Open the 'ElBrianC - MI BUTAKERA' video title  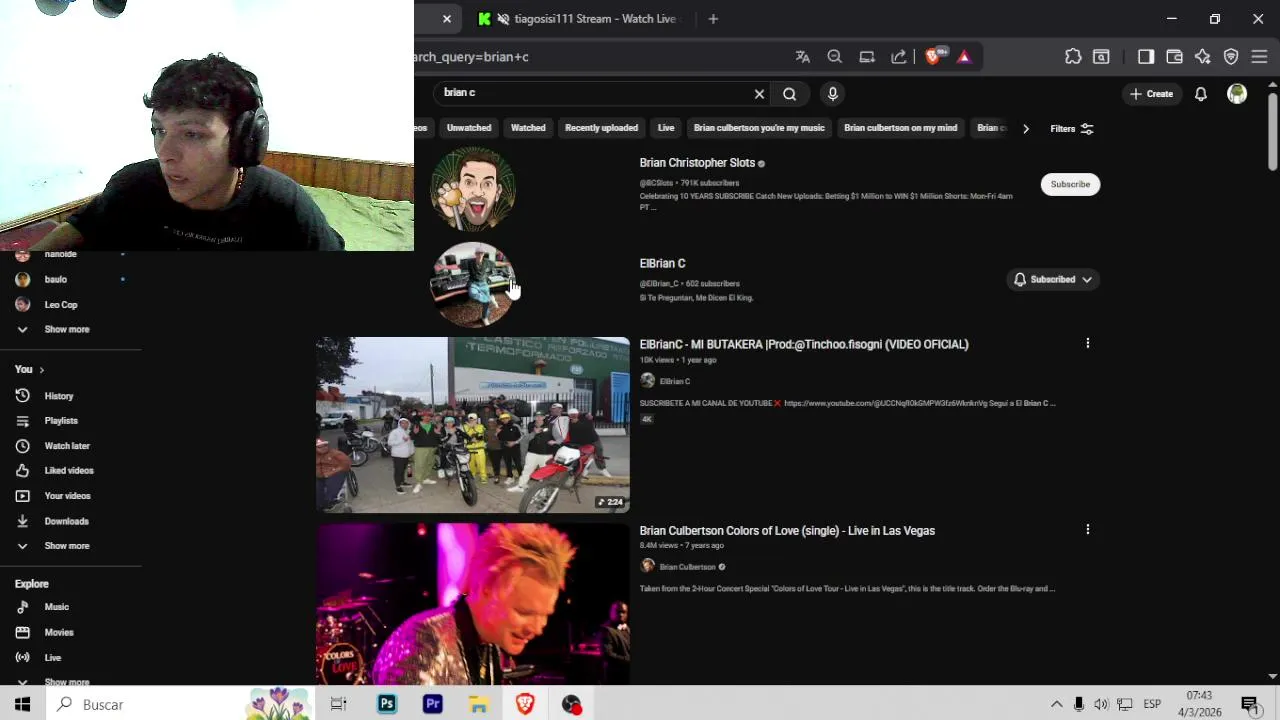coord(804,344)
